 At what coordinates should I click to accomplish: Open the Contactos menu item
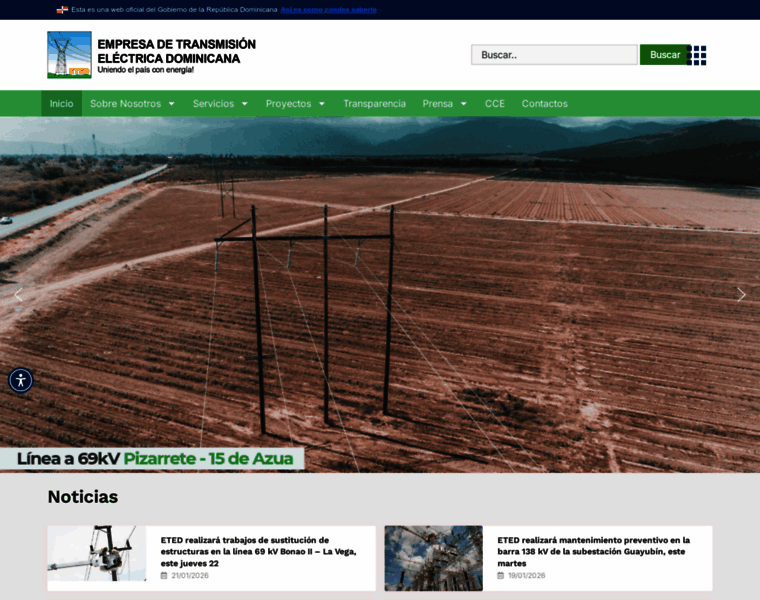pyautogui.click(x=545, y=104)
